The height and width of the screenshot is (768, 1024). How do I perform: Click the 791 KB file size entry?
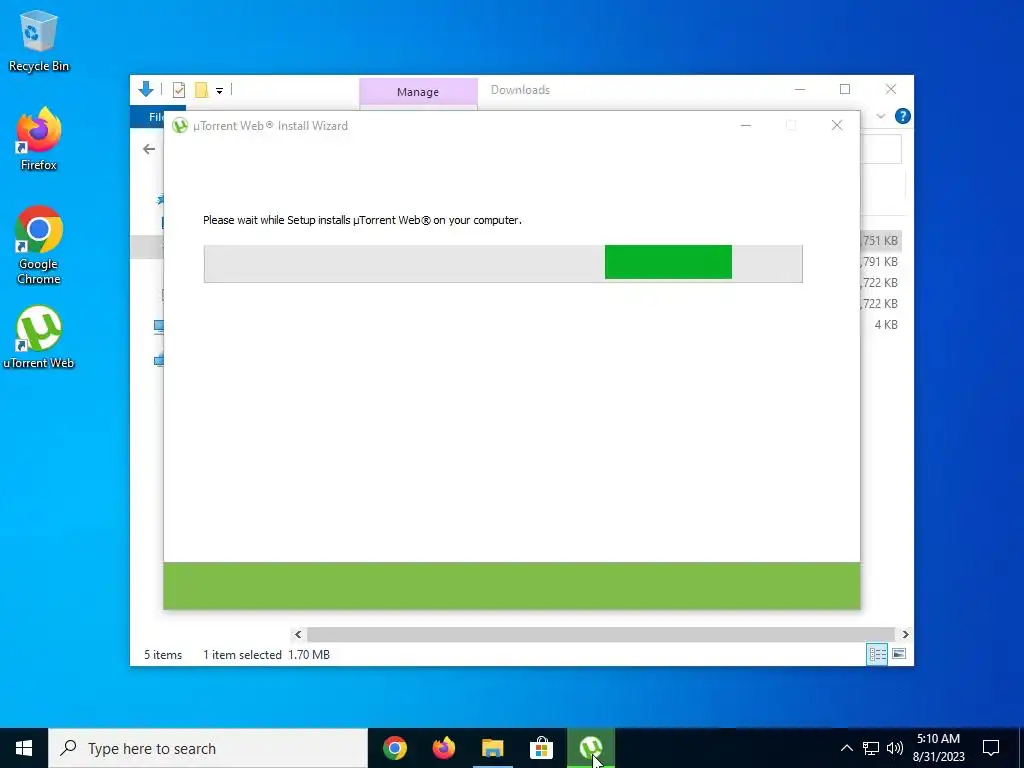click(880, 262)
